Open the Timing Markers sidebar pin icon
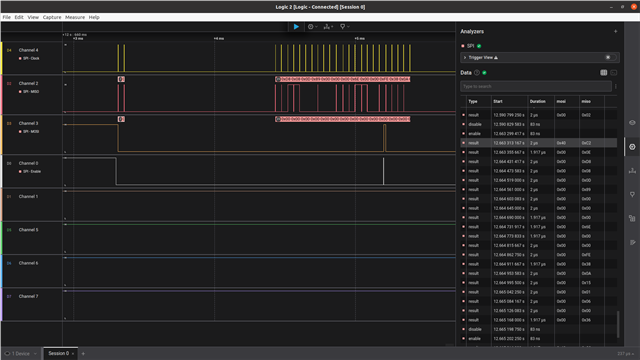This screenshot has height=360, width=640. pos(632,195)
